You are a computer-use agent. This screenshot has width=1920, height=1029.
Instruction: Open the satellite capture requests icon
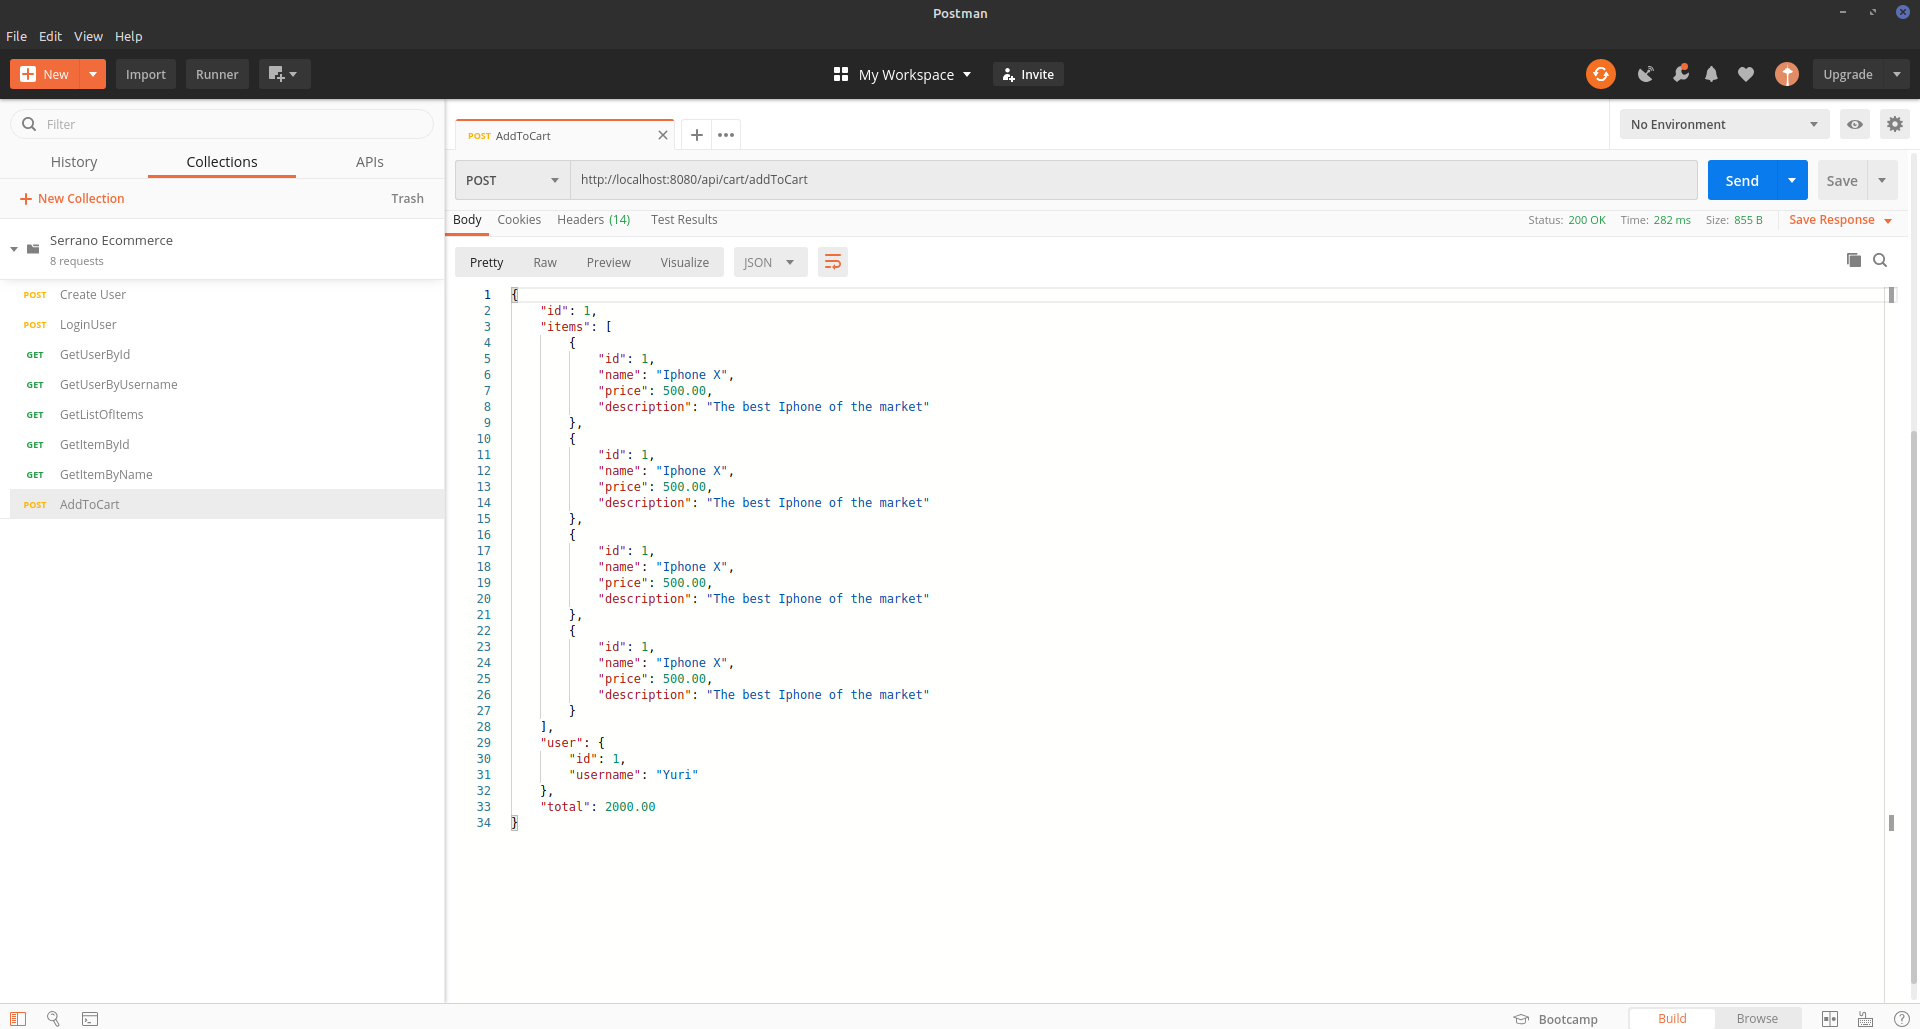tap(1645, 74)
